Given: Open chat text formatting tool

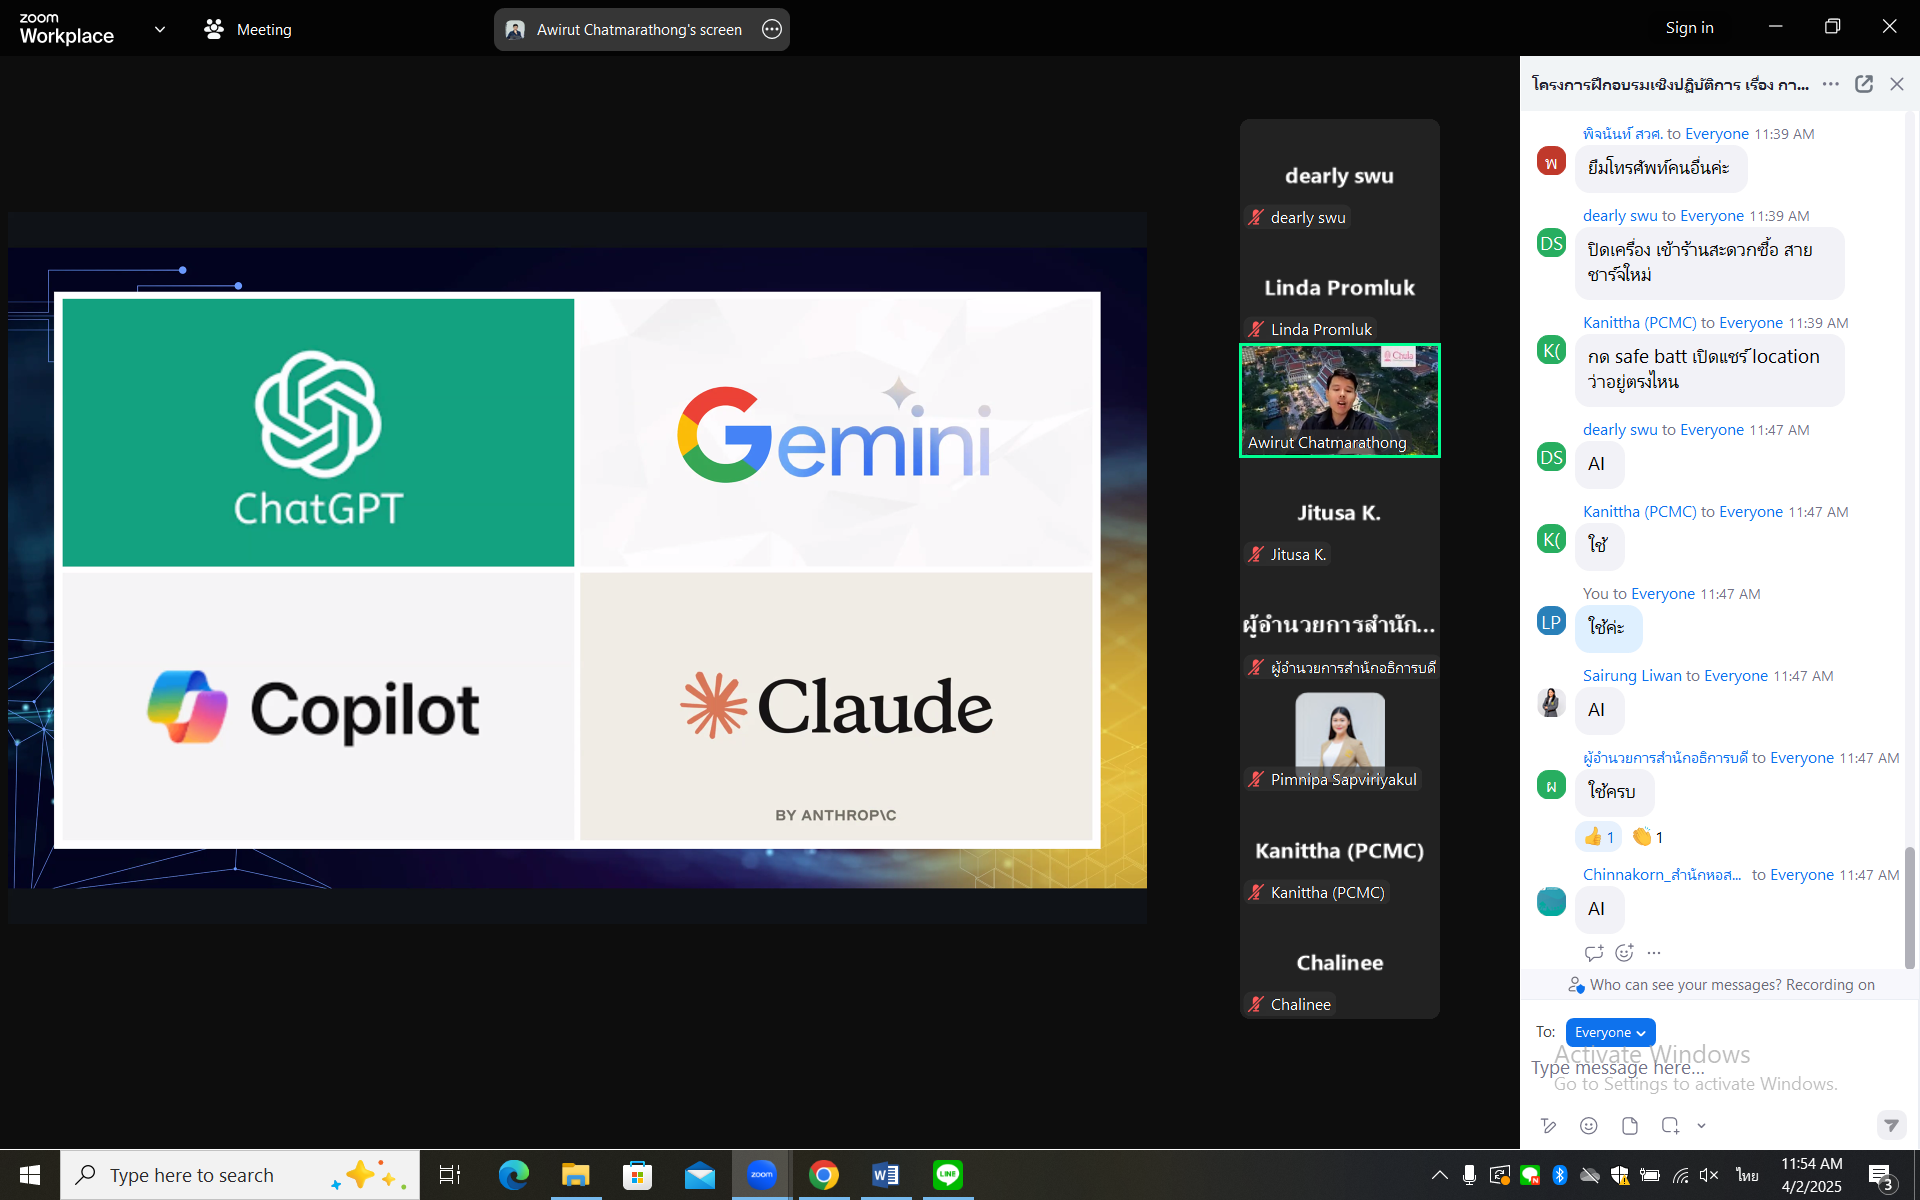Looking at the screenshot, I should 1549,1126.
